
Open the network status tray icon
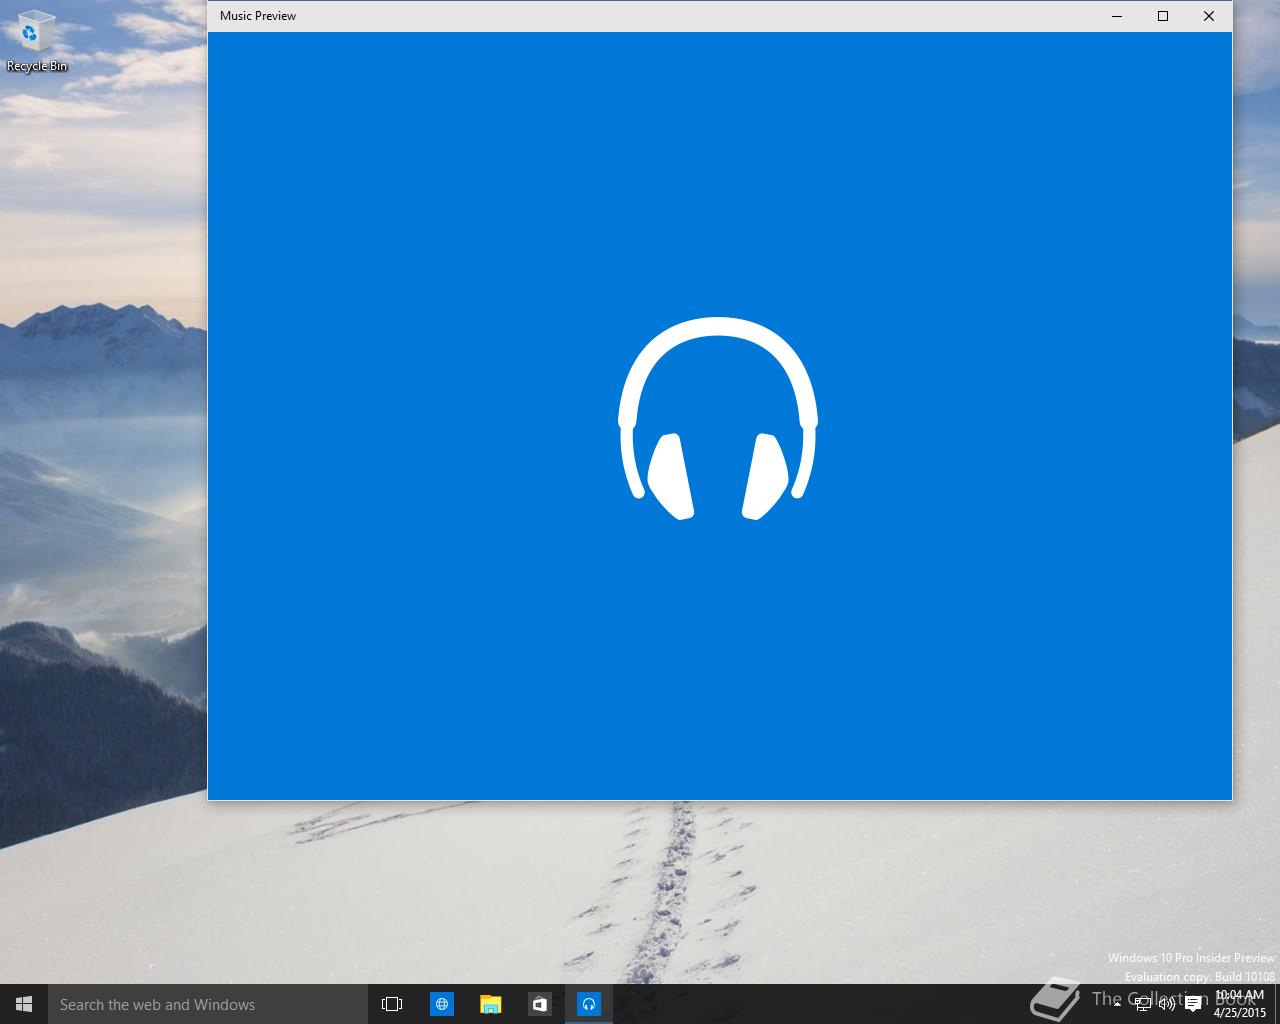coord(1142,1004)
